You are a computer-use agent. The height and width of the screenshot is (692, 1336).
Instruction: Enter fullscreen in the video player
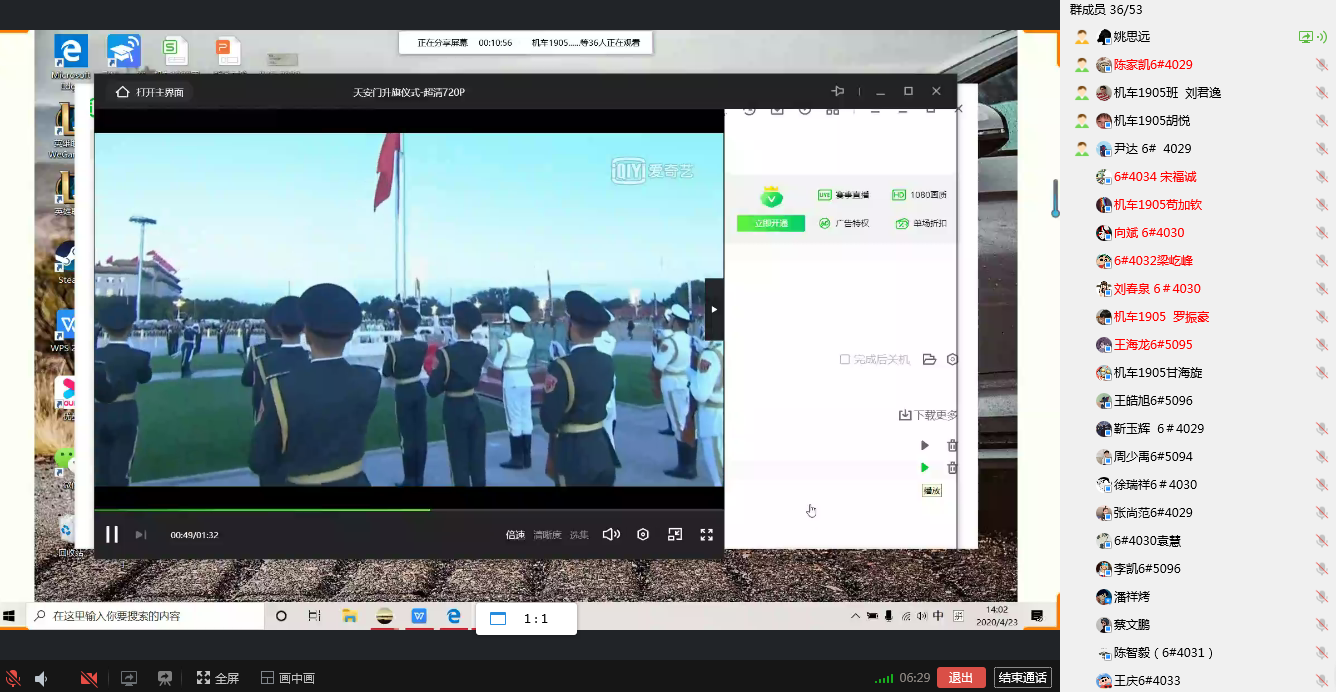click(x=707, y=535)
